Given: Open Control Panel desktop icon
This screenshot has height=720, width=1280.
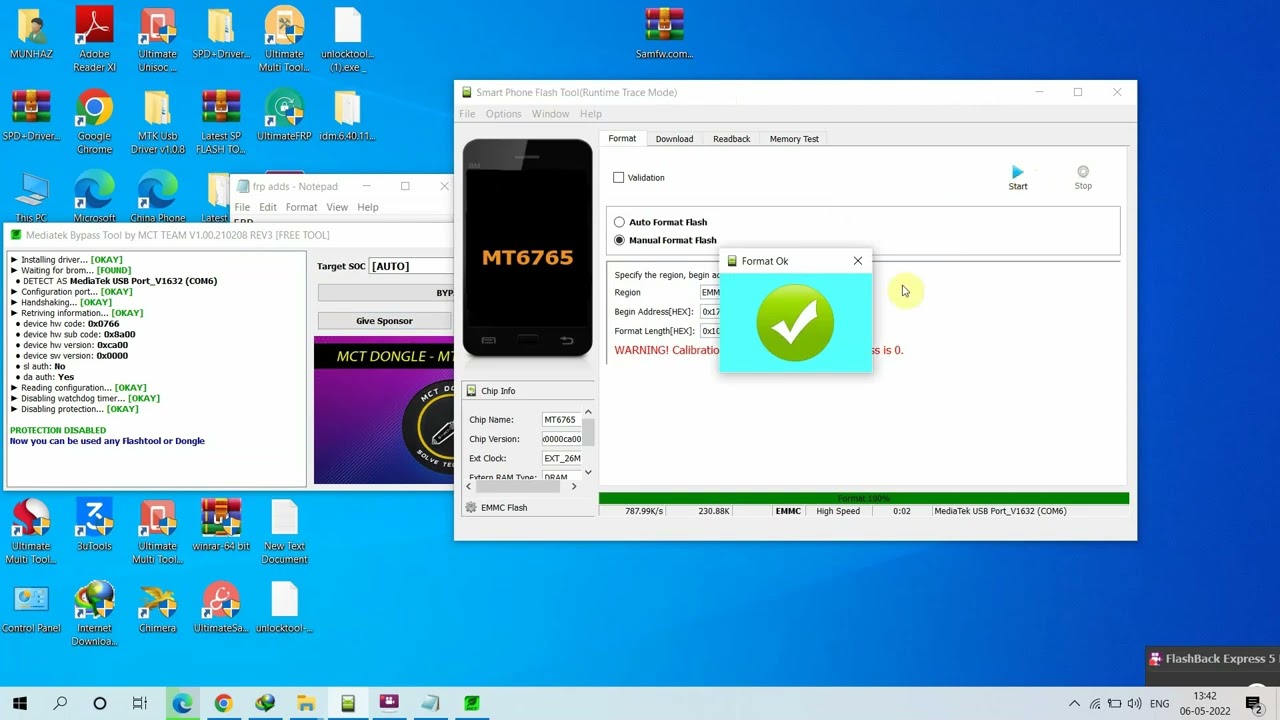Looking at the screenshot, I should coord(31,608).
